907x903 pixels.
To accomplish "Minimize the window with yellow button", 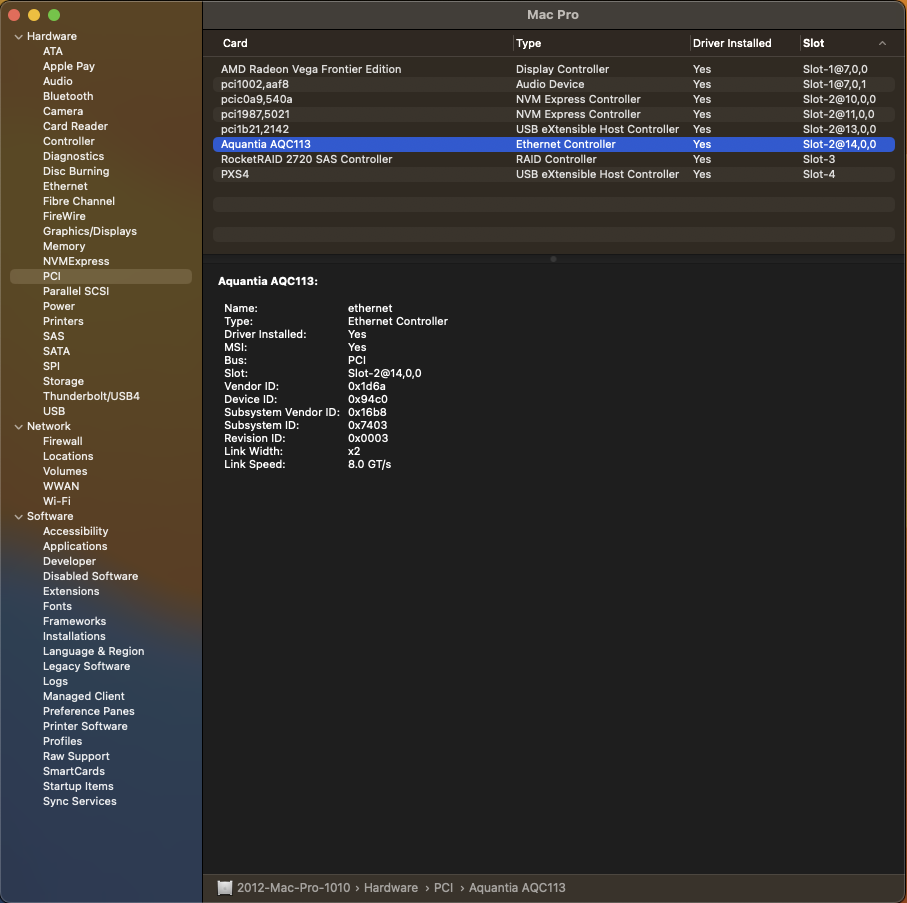I will tap(34, 15).
